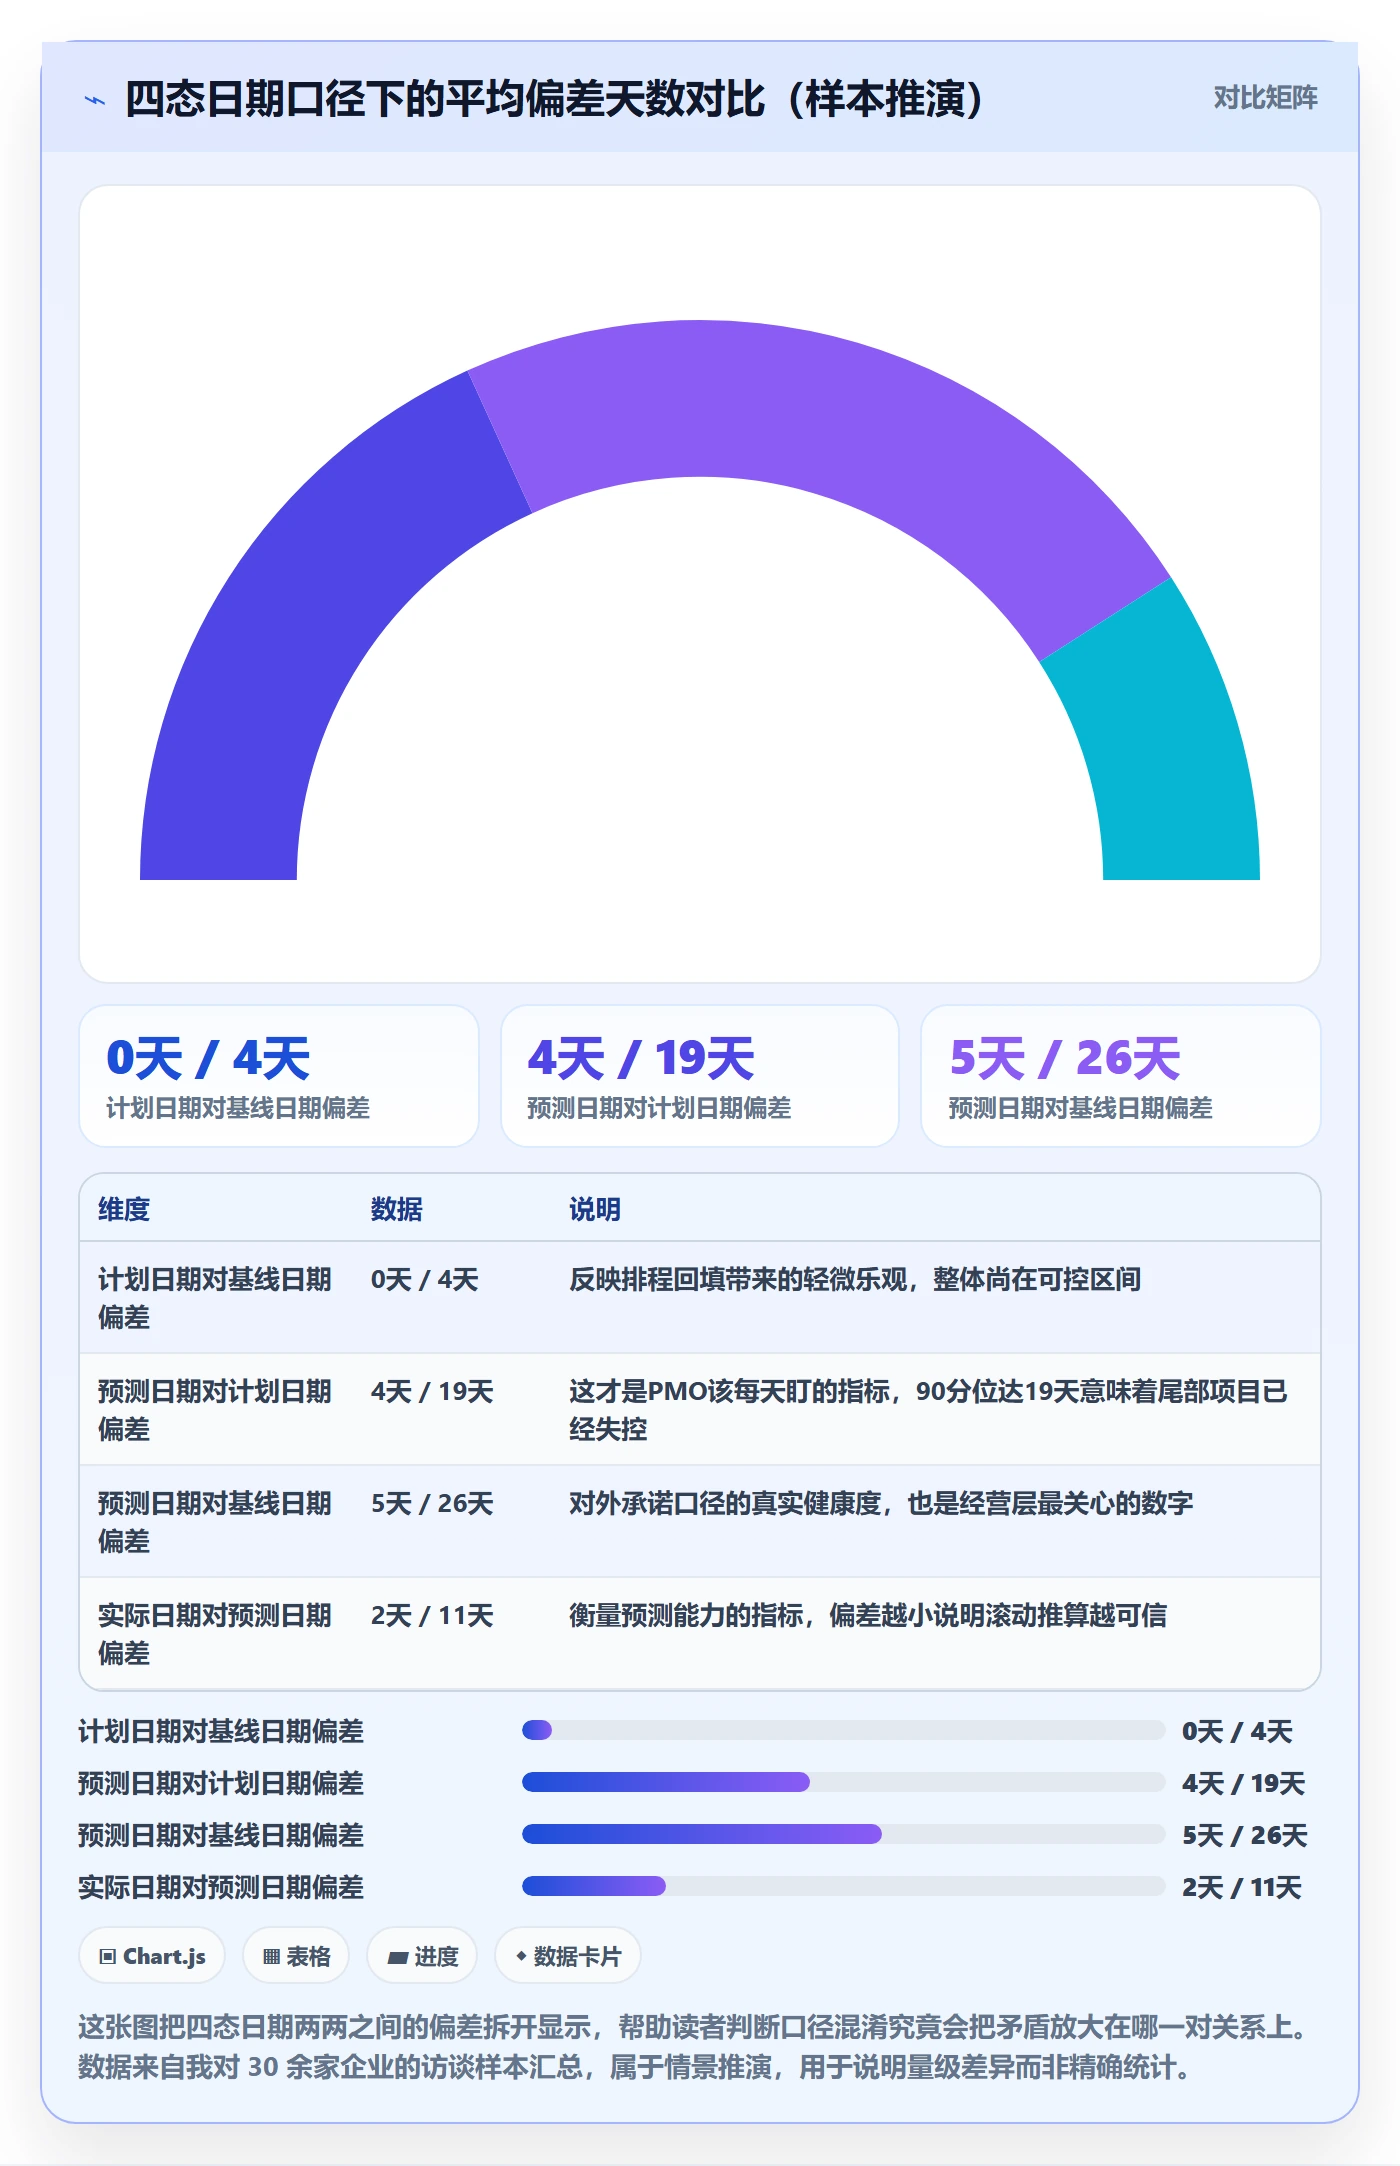Screen dimensions: 1400x2166
Task: Click progress bar for 预测日期对计划日期偏差
Action: pyautogui.click(x=843, y=1782)
